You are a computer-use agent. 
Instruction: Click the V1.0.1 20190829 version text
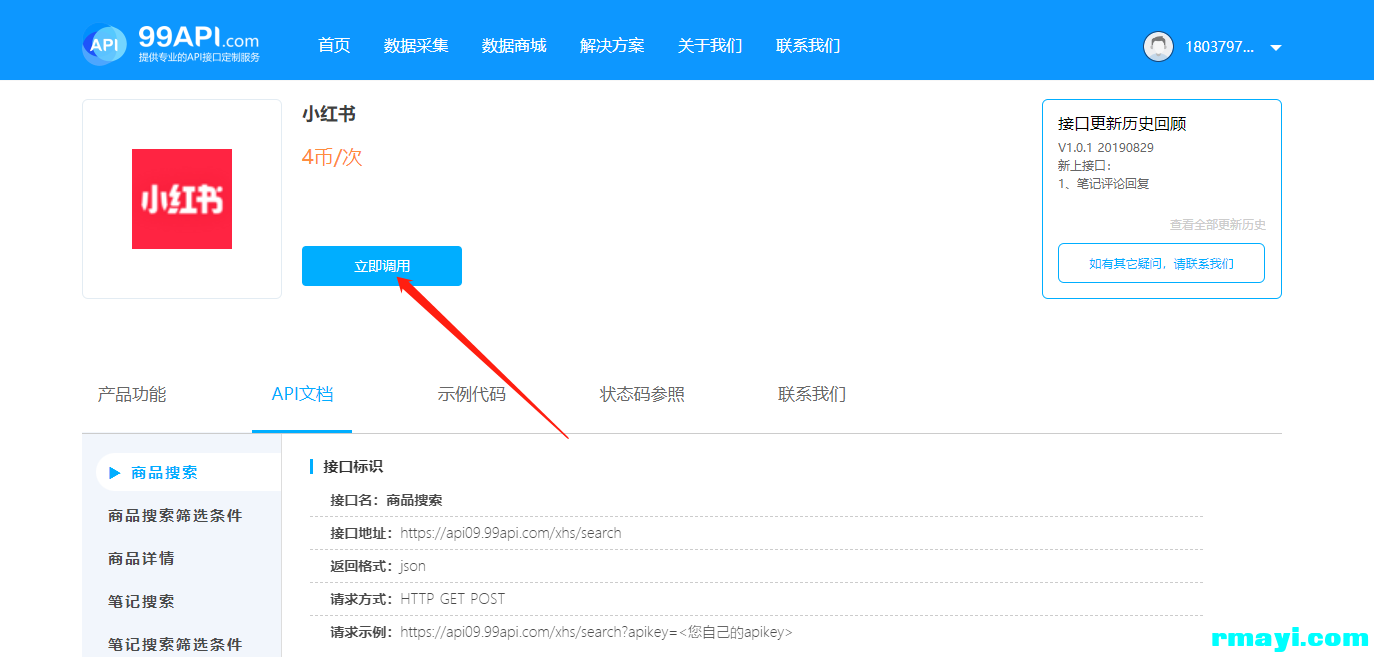(x=1105, y=147)
